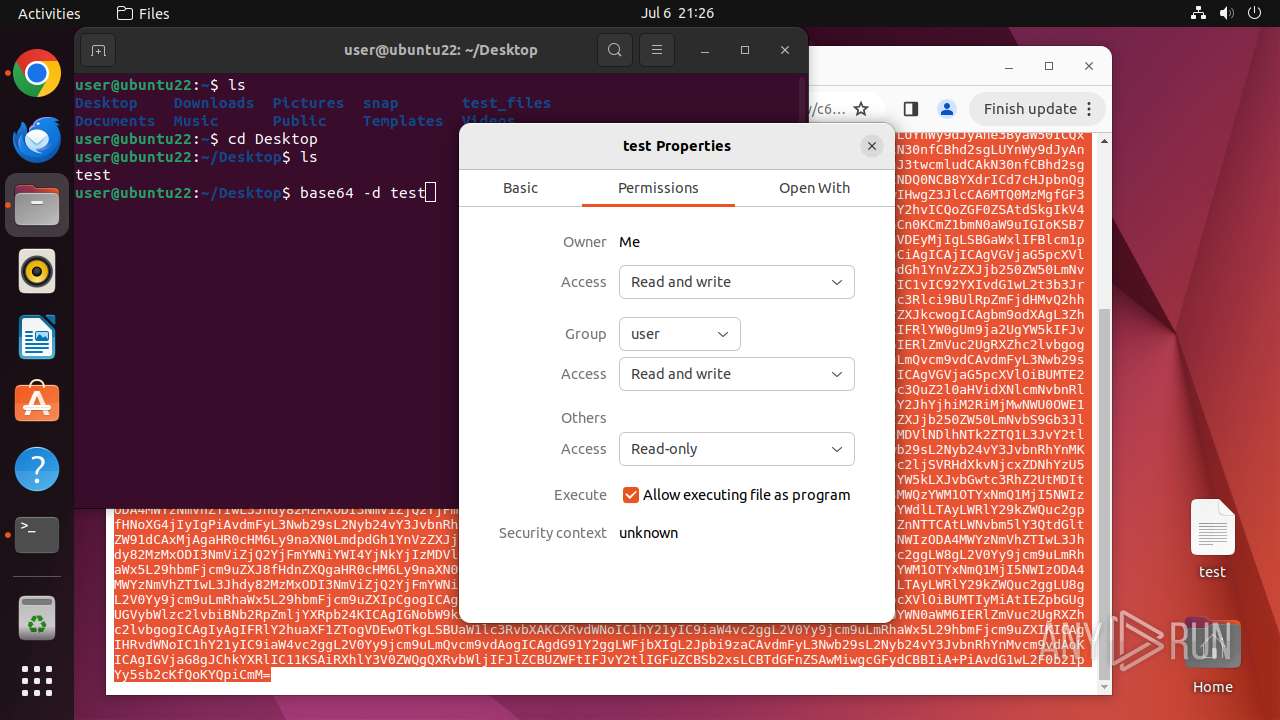Click 'Music' in terminal listing
The image size is (1280, 720).
pyautogui.click(x=196, y=121)
